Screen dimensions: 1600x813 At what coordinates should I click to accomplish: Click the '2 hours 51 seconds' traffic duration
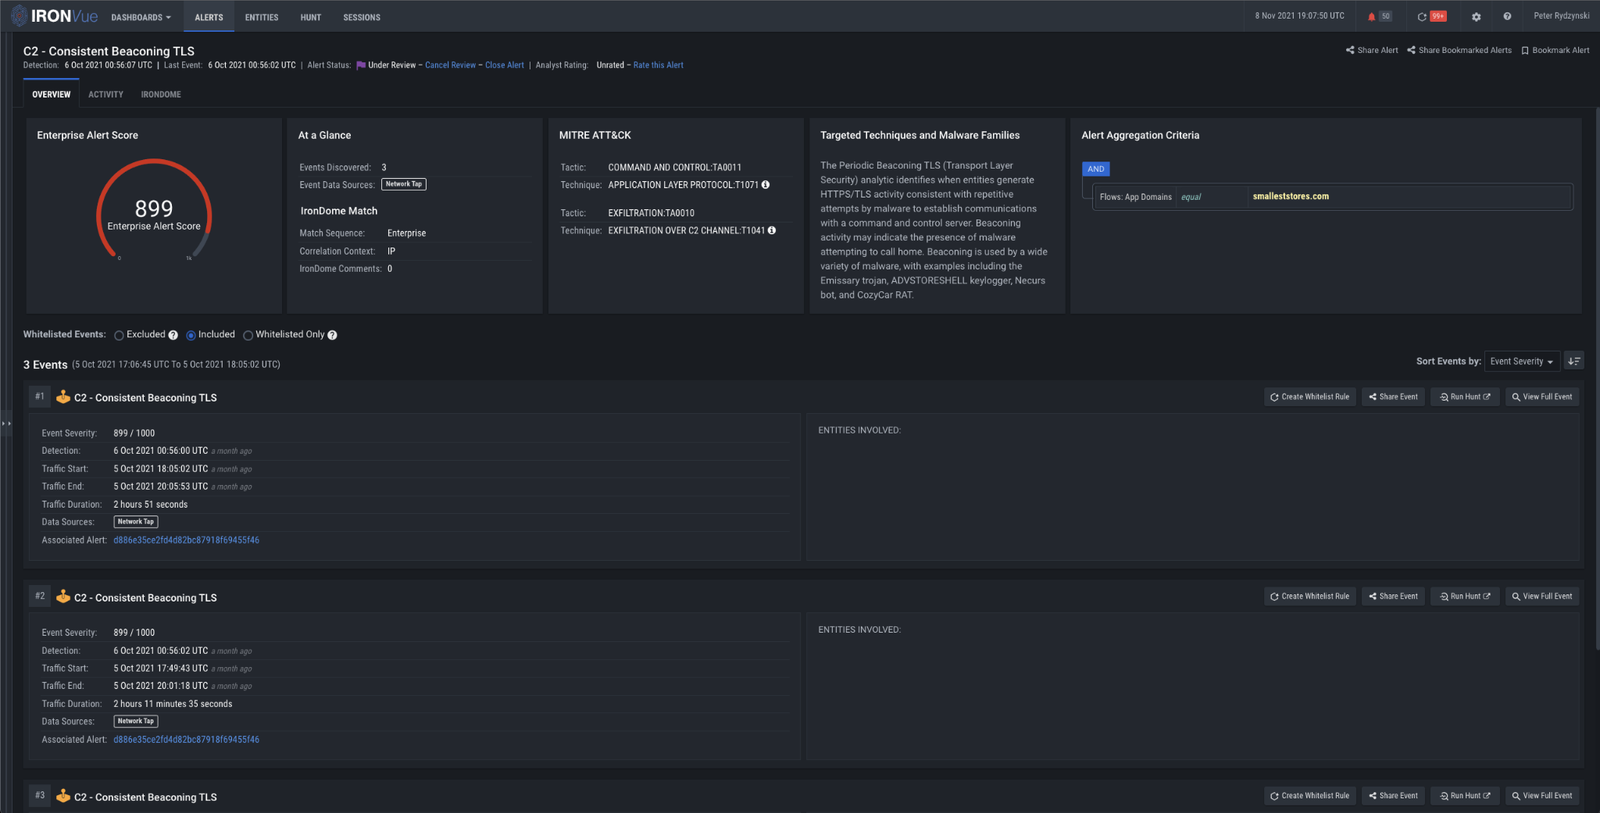point(151,505)
